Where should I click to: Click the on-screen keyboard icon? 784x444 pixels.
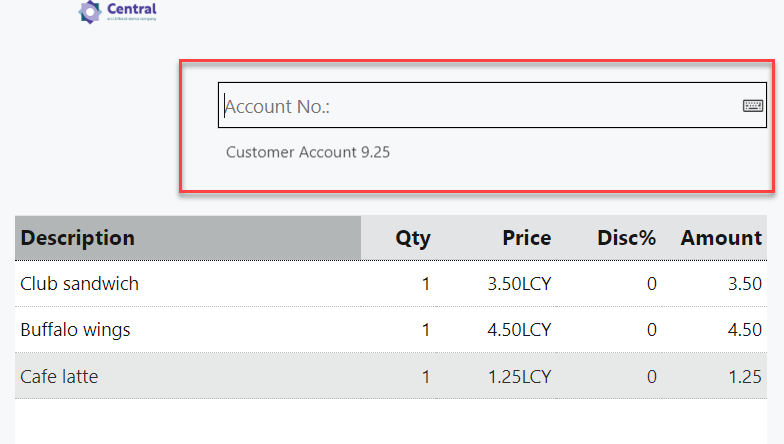tap(753, 105)
